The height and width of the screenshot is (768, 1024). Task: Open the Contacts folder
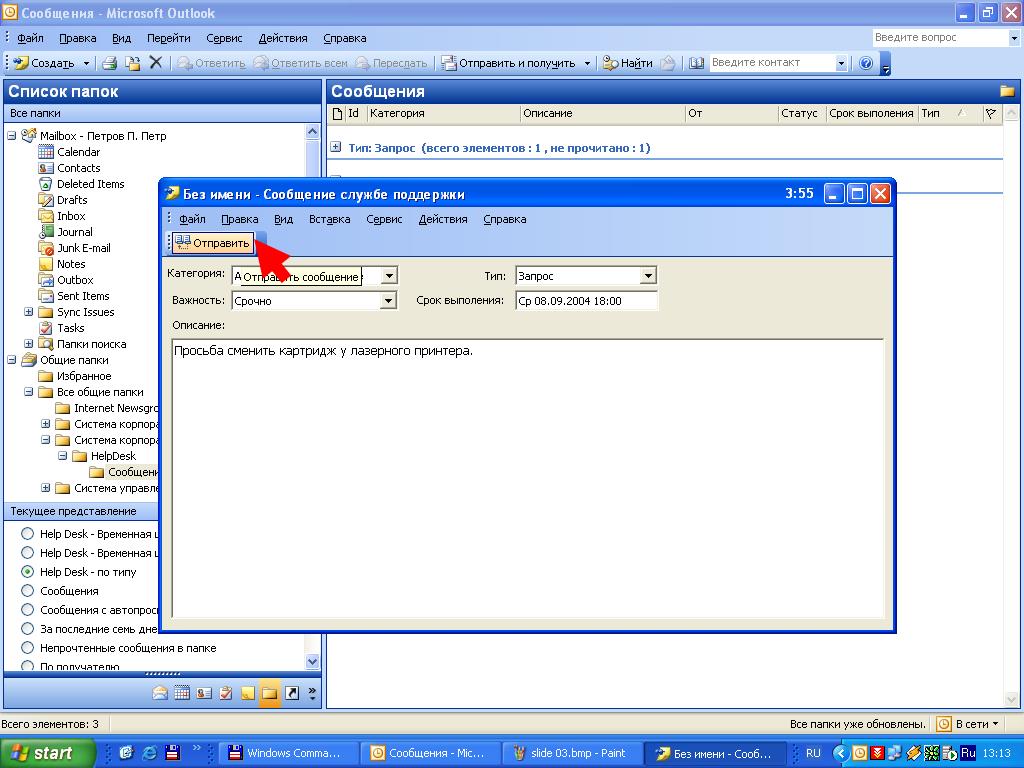pyautogui.click(x=78, y=168)
